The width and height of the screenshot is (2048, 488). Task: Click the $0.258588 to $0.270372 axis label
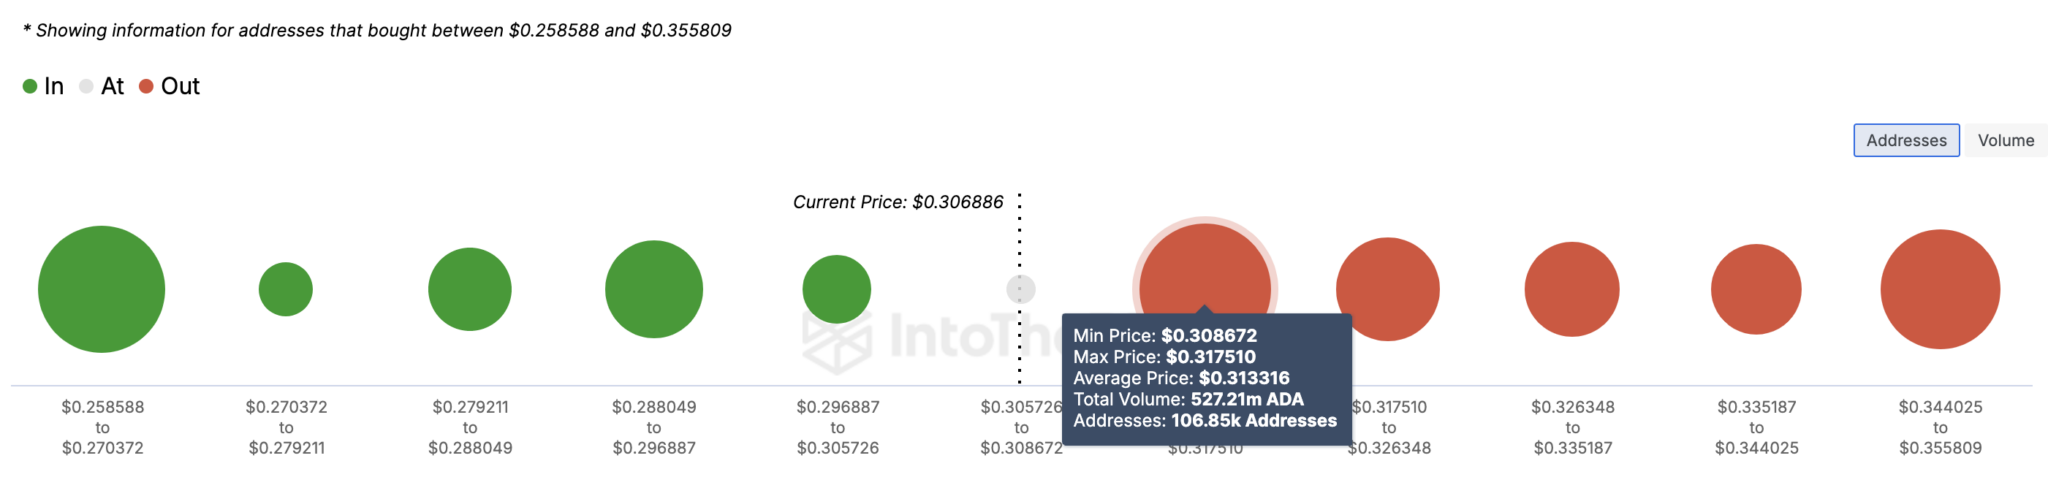coord(102,427)
